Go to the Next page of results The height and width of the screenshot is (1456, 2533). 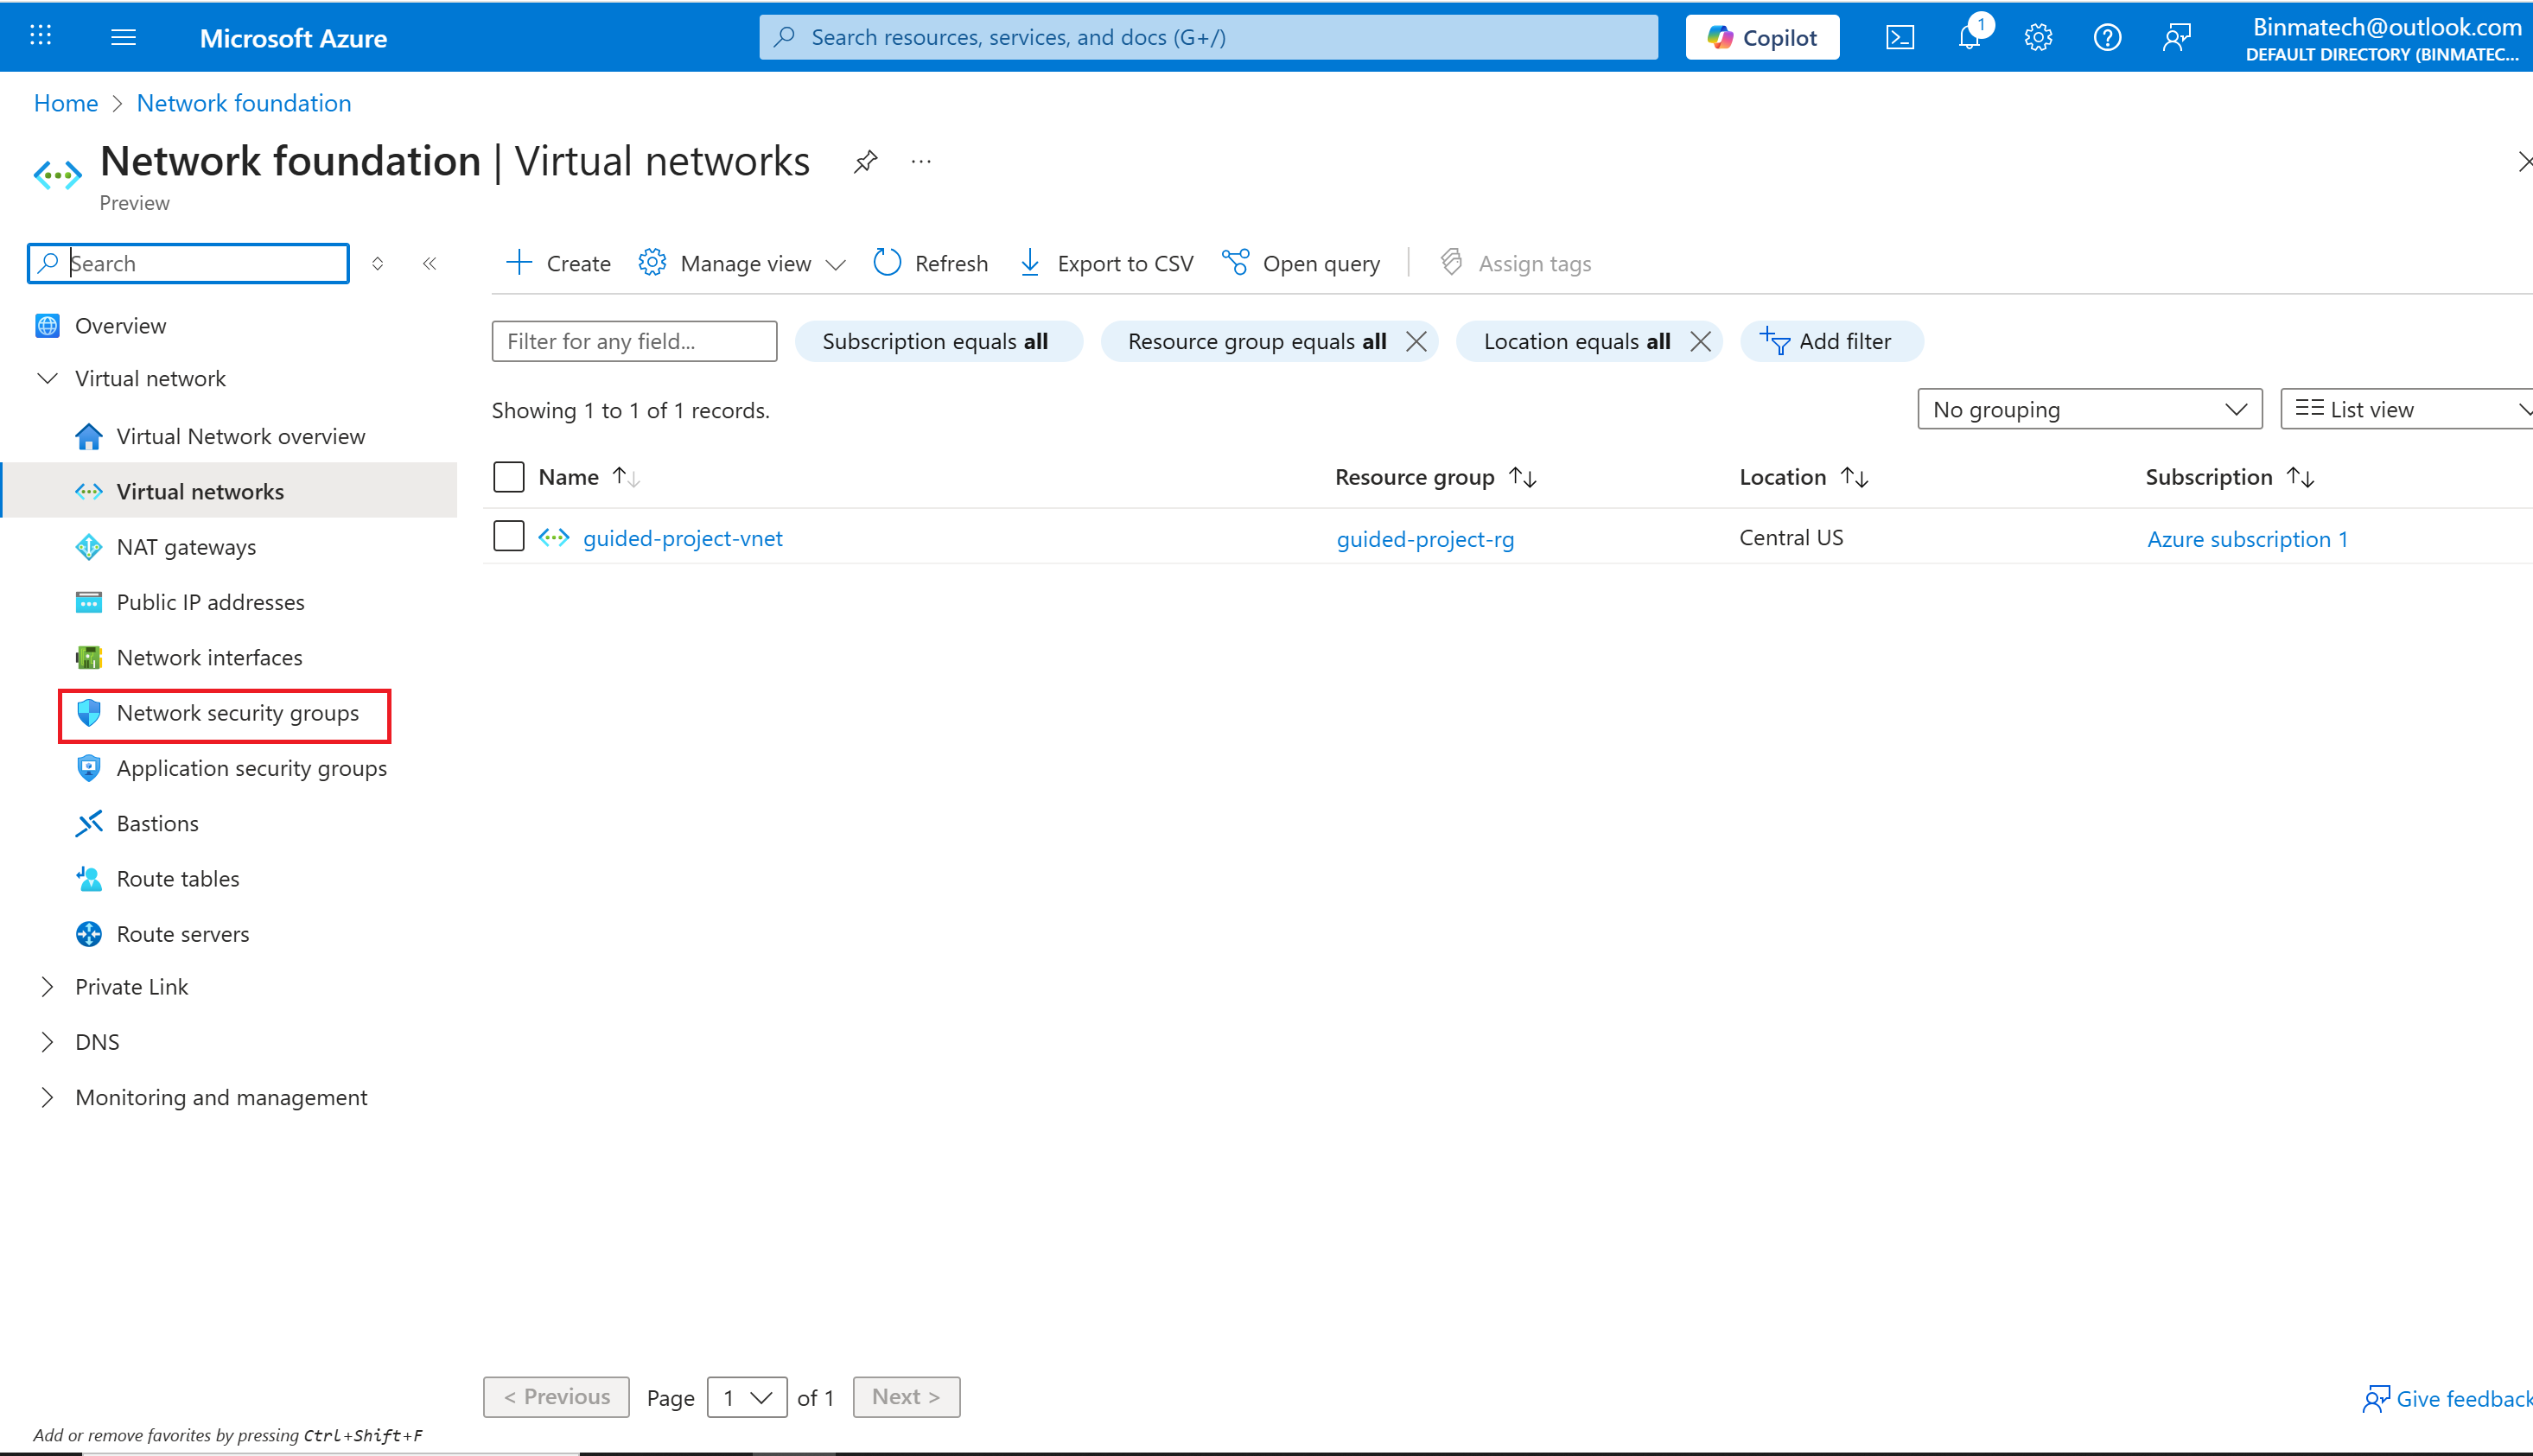905,1396
